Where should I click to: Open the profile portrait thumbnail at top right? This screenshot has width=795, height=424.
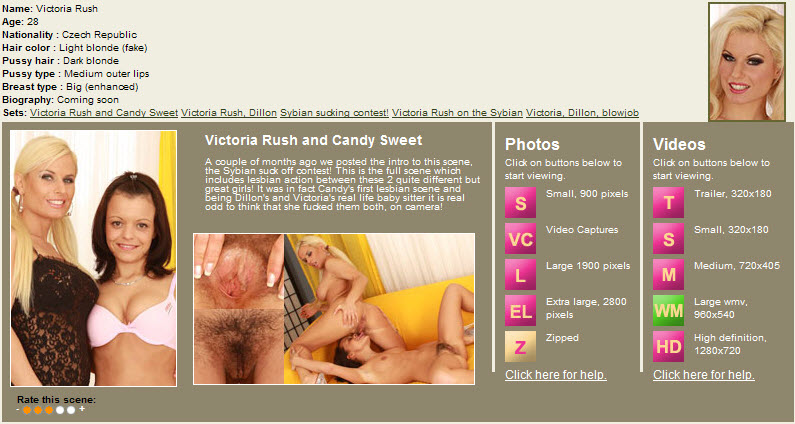tap(747, 61)
